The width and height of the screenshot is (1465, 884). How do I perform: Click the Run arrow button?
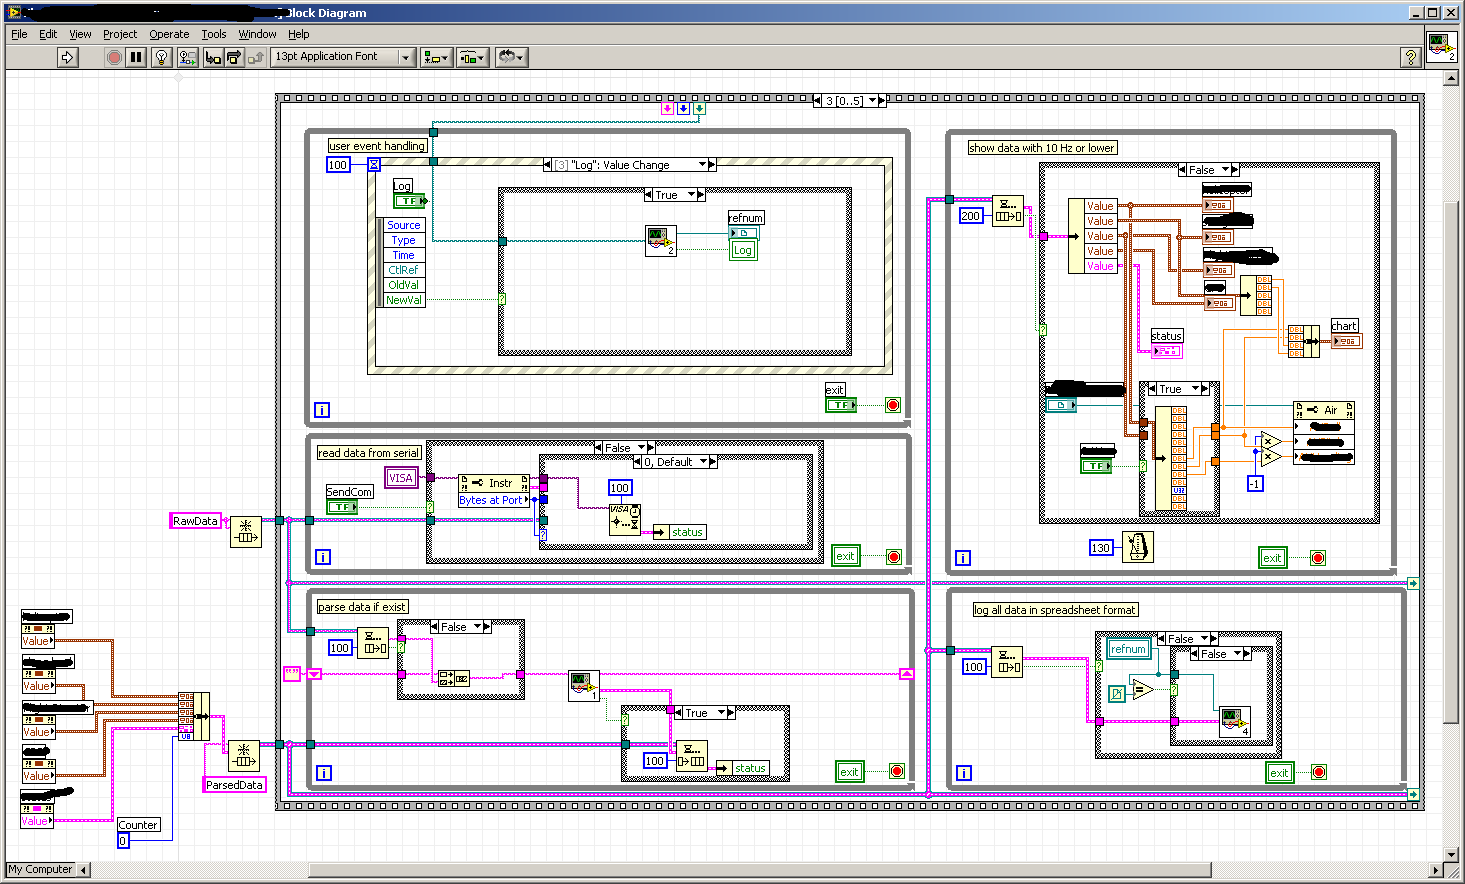click(67, 57)
